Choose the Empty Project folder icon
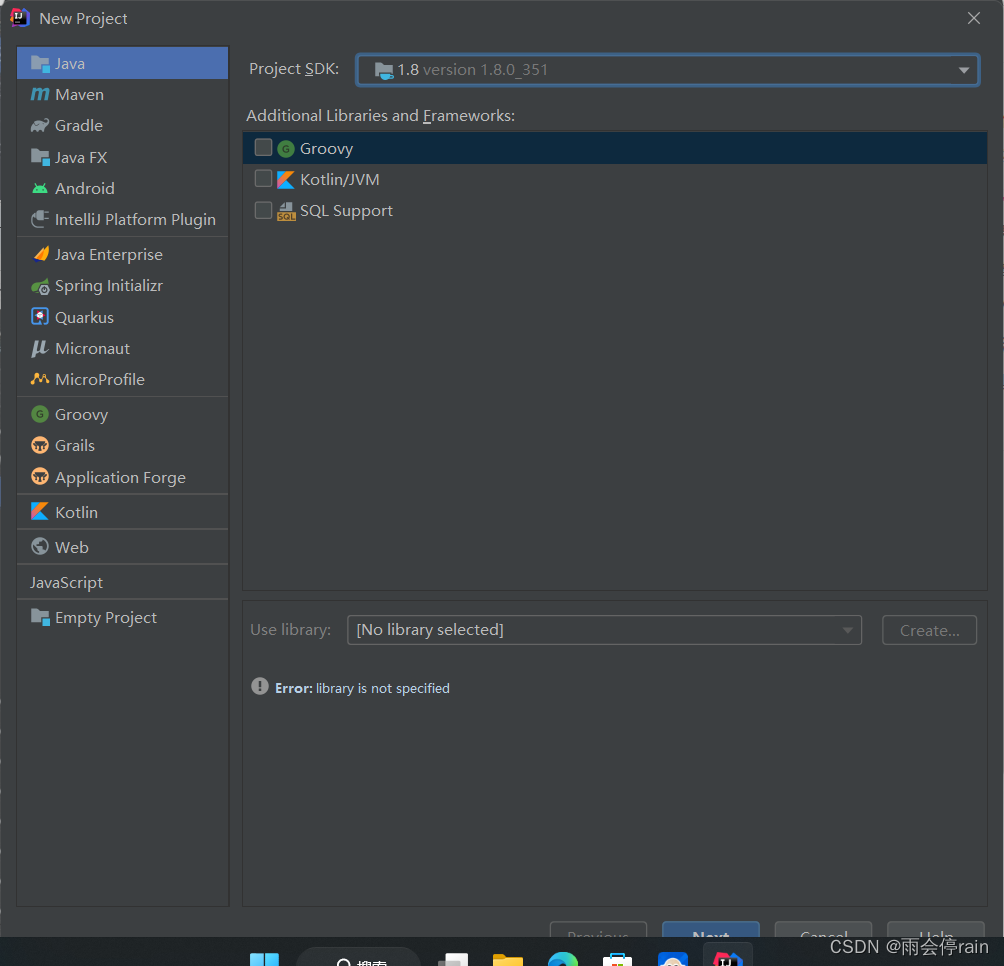Screen dimensions: 1004x966 point(40,617)
